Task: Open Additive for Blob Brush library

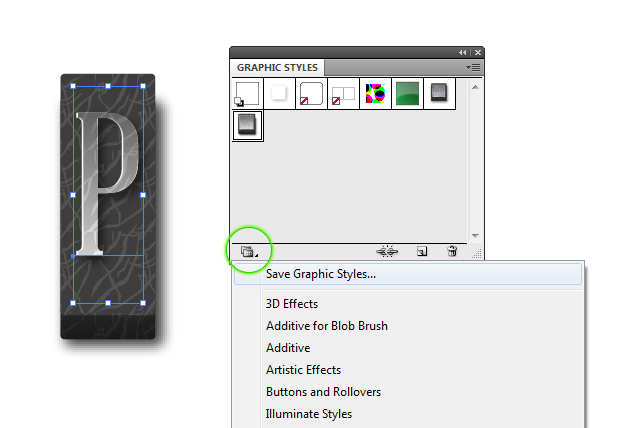Action: click(327, 326)
